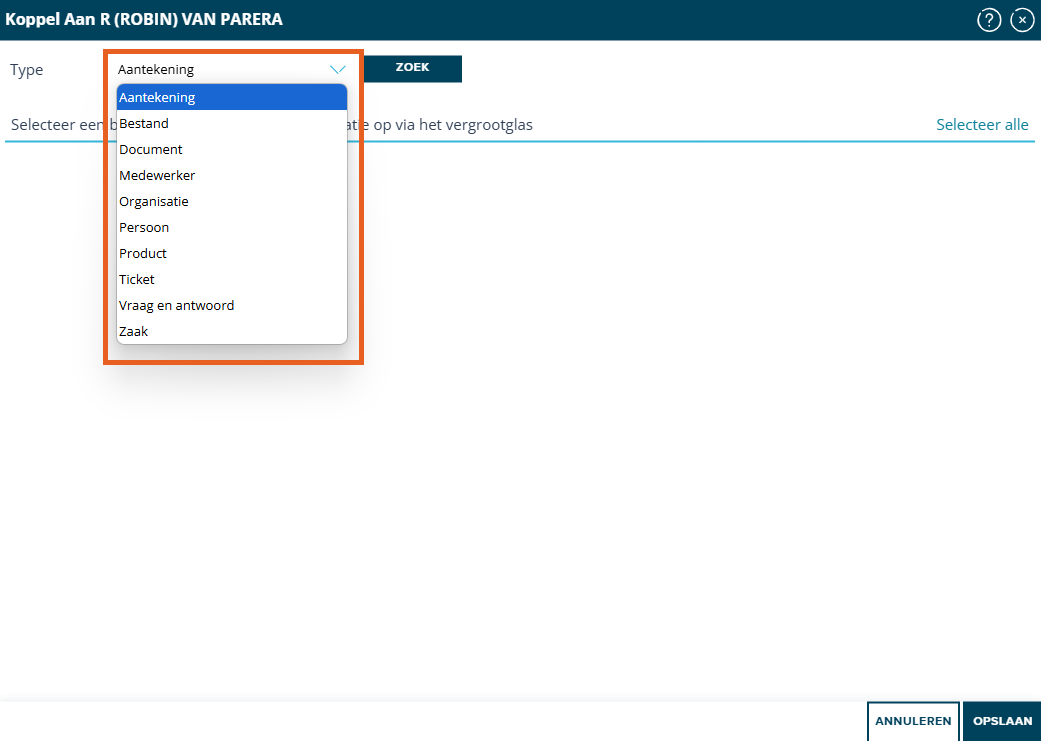The width and height of the screenshot is (1041, 741).
Task: Choose Ticket from the type options
Action: [x=232, y=279]
